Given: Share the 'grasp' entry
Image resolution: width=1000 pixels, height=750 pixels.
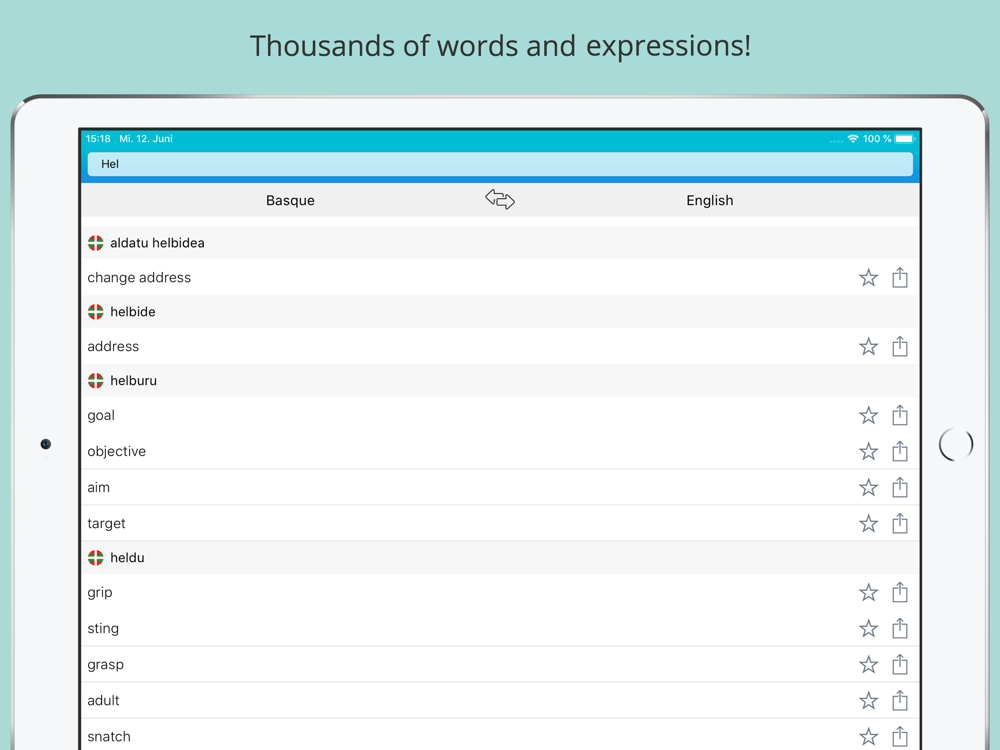Looking at the screenshot, I should coord(899,665).
